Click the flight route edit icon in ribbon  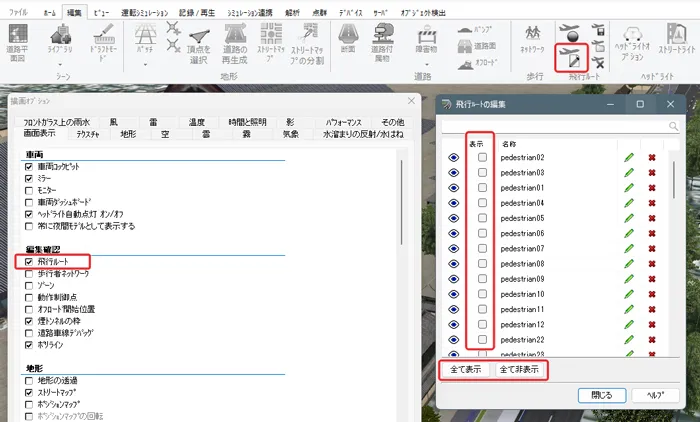pos(571,55)
